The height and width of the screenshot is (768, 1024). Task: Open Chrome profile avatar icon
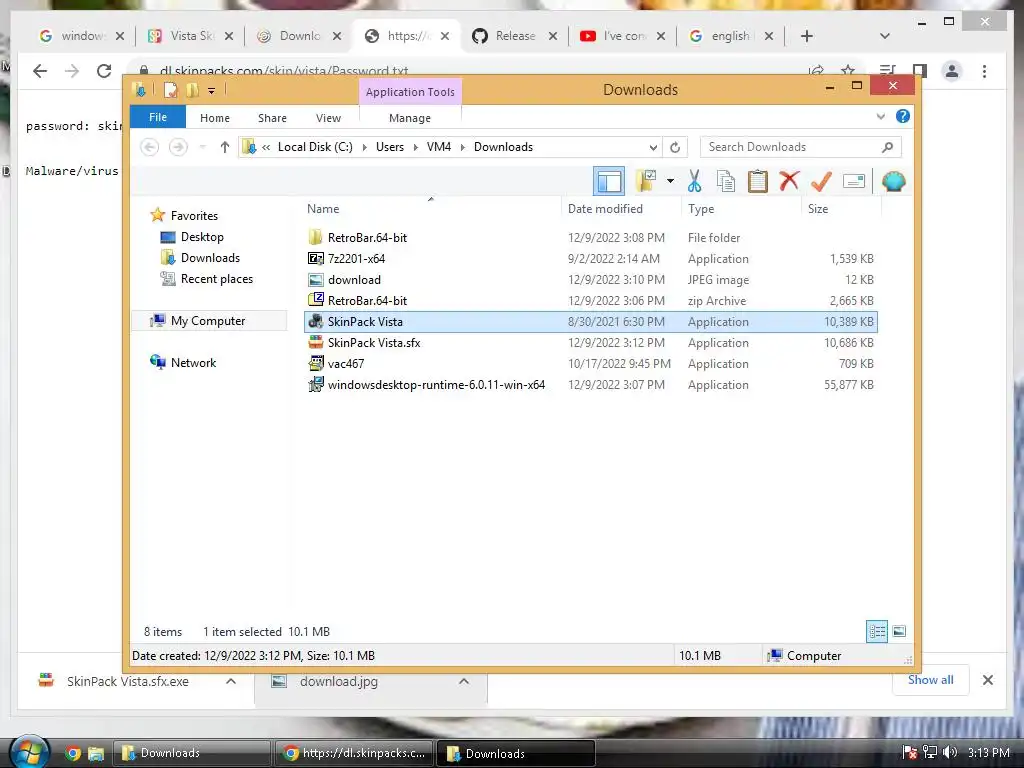[x=952, y=71]
